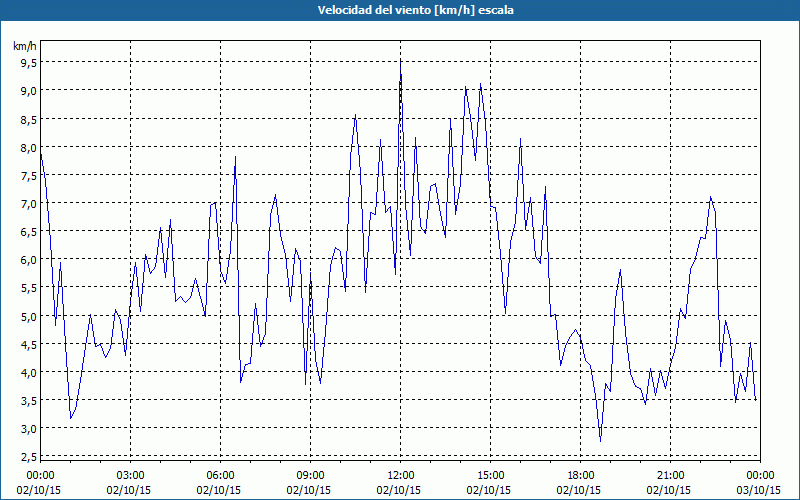Viewport: 800px width, 500px height.
Task: Click the 3,5 y-axis value
Action: tap(28, 401)
